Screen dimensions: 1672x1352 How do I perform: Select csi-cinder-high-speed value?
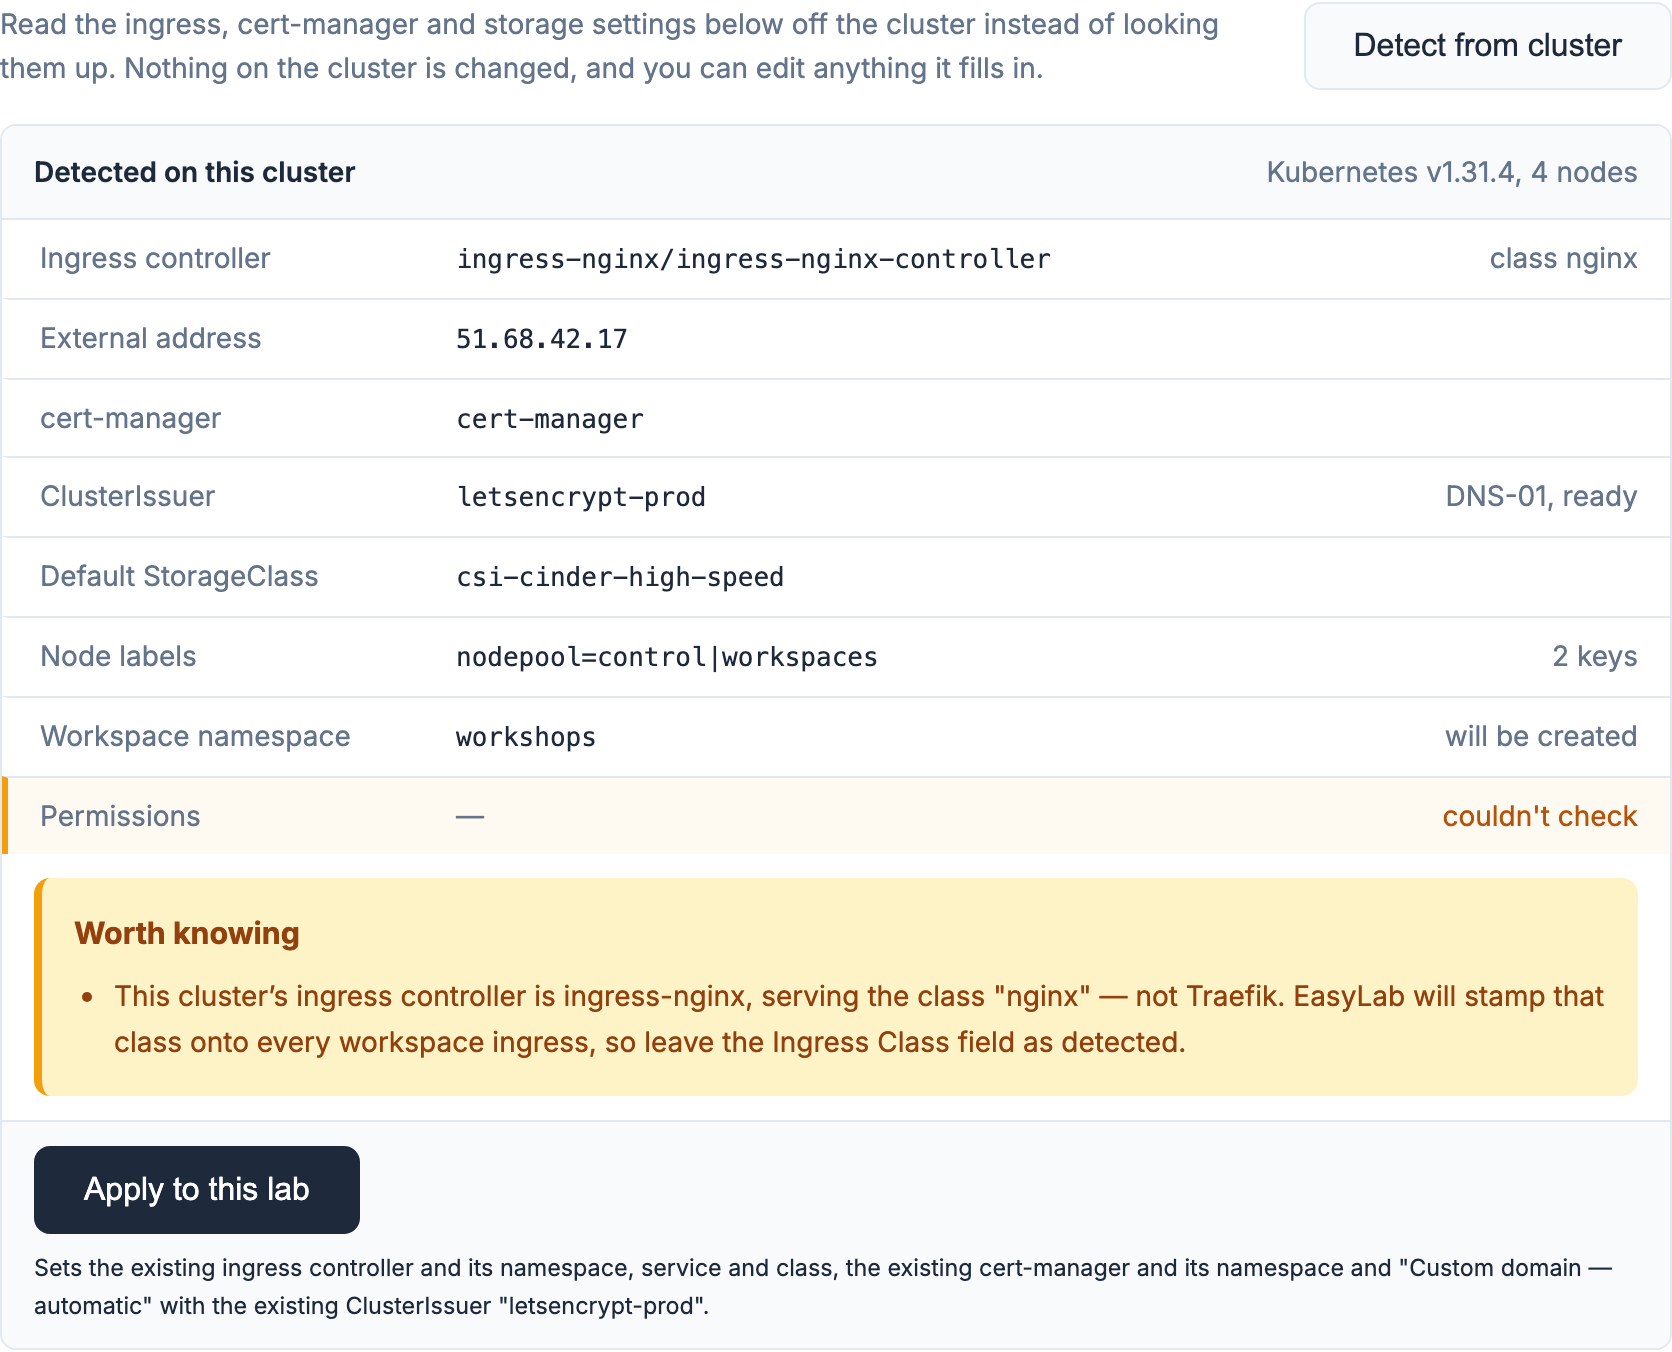(620, 577)
